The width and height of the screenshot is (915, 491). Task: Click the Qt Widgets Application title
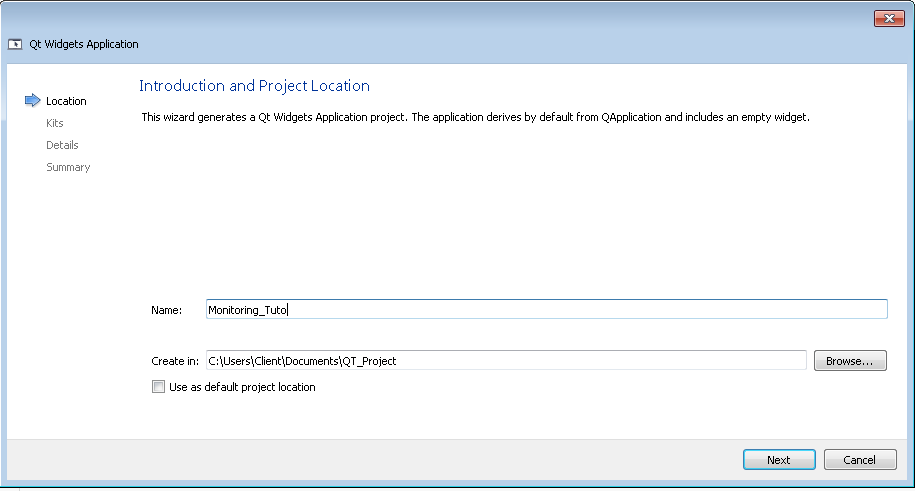(84, 44)
